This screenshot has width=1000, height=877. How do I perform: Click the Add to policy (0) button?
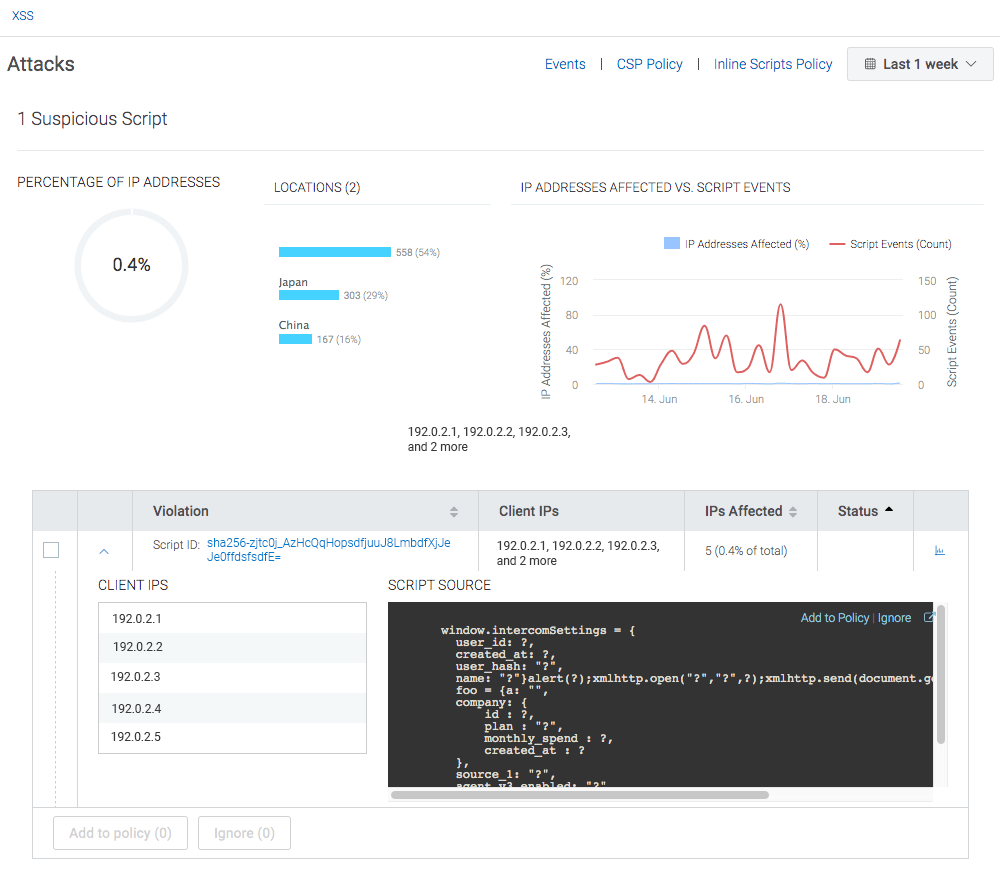(121, 833)
